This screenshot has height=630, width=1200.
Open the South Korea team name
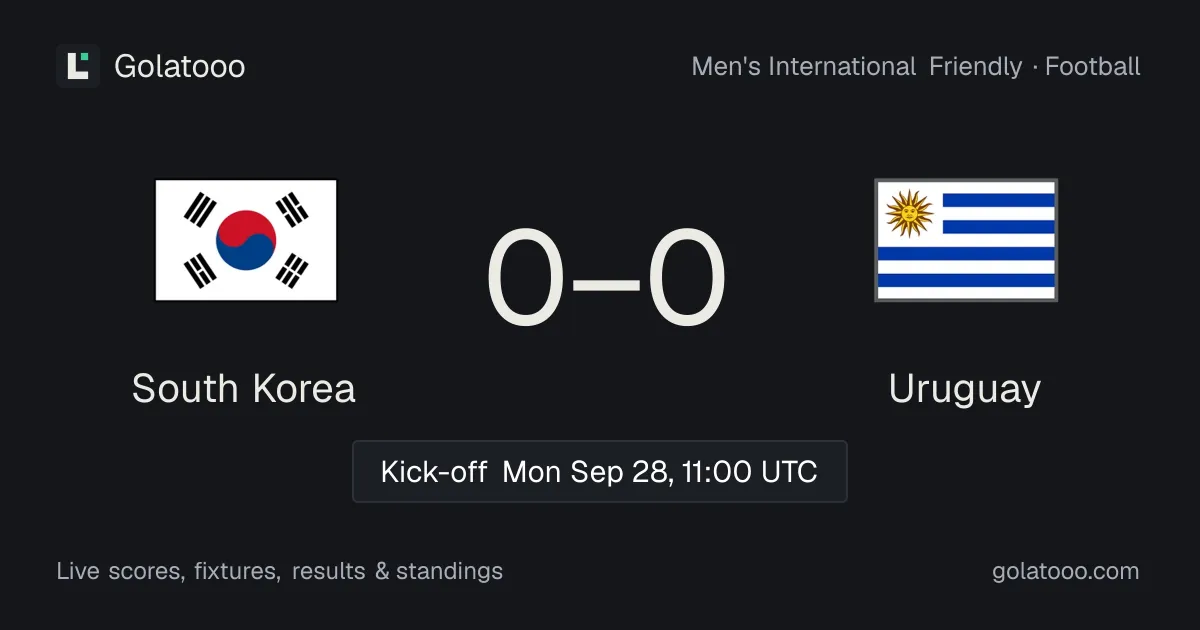click(244, 389)
